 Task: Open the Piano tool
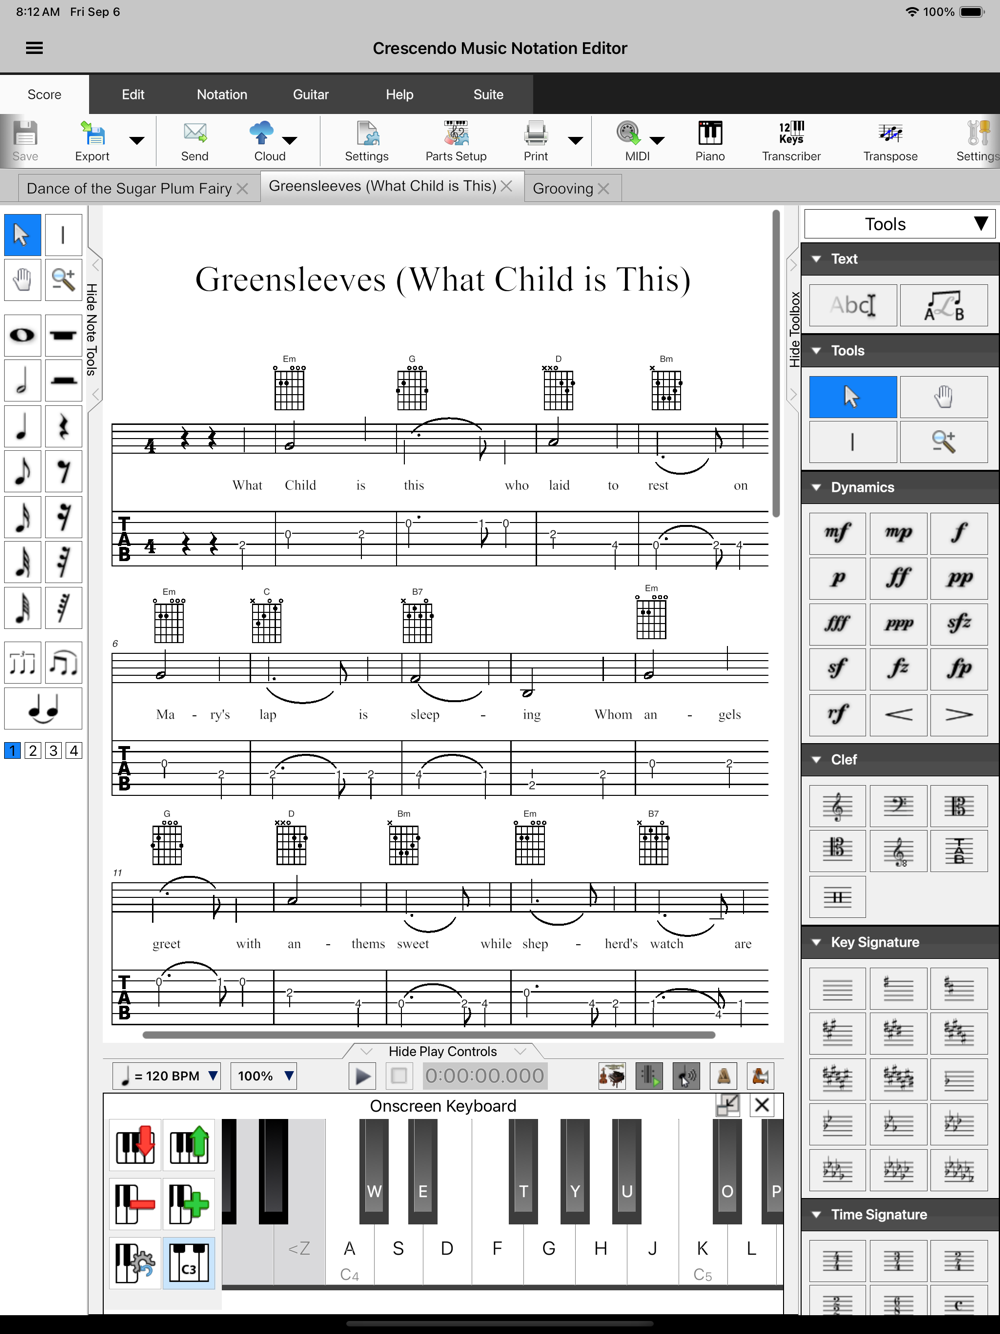(x=710, y=141)
